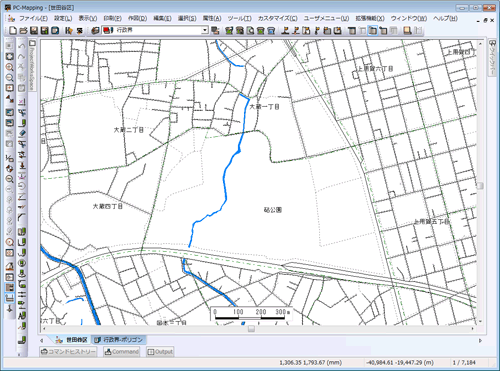This screenshot has height=371, width=500.
Task: Switch to the 世田谷区 document tab
Action: click(71, 340)
